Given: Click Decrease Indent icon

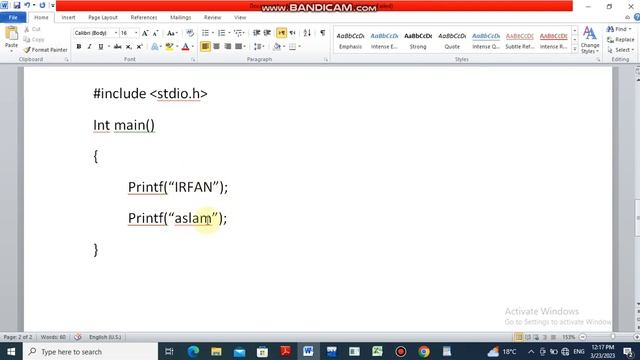Looking at the screenshot, I should (x=256, y=33).
